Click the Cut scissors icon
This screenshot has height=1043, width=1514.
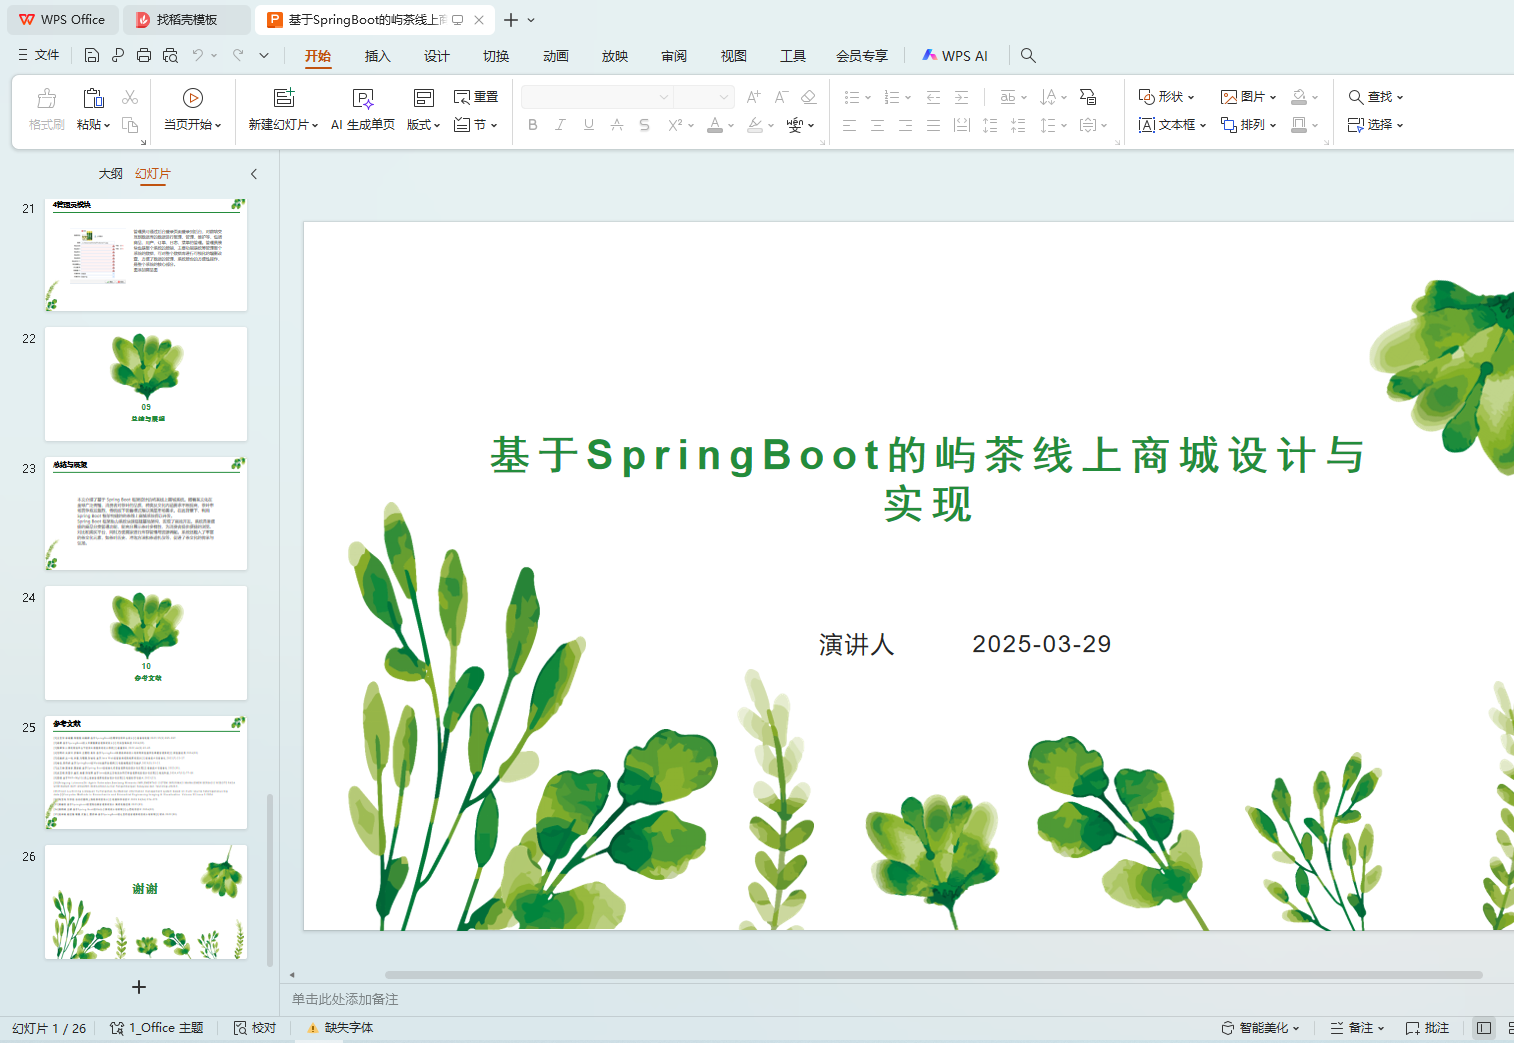[130, 97]
